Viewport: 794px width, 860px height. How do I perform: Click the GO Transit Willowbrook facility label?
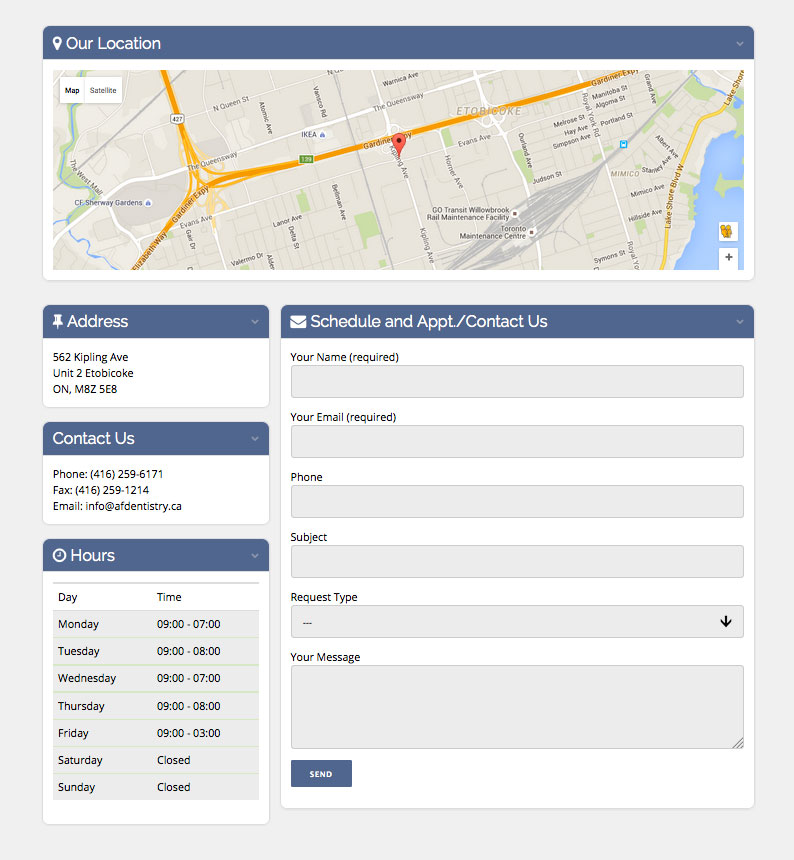468,213
